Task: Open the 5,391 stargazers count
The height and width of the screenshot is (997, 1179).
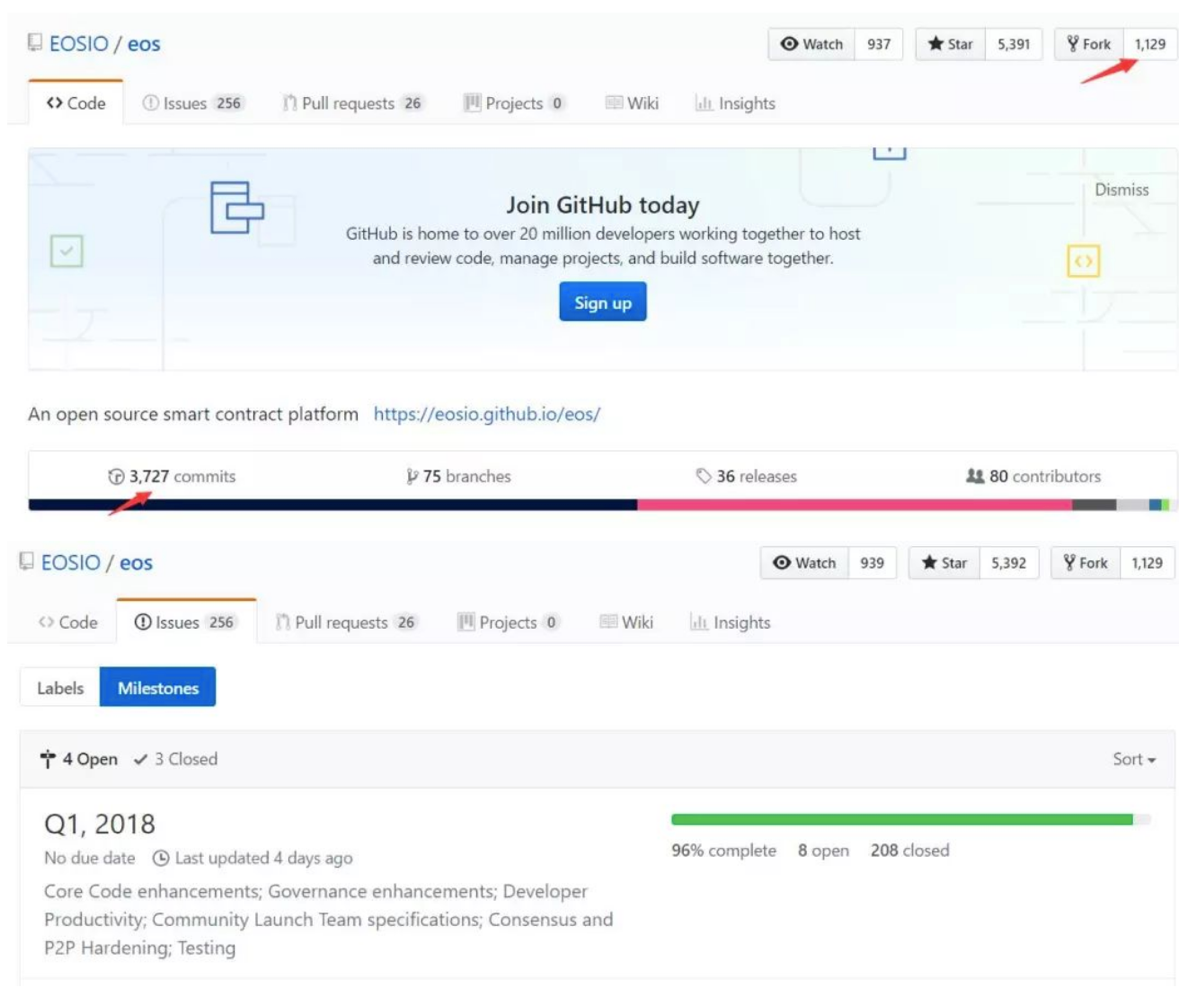Action: pyautogui.click(x=1014, y=44)
